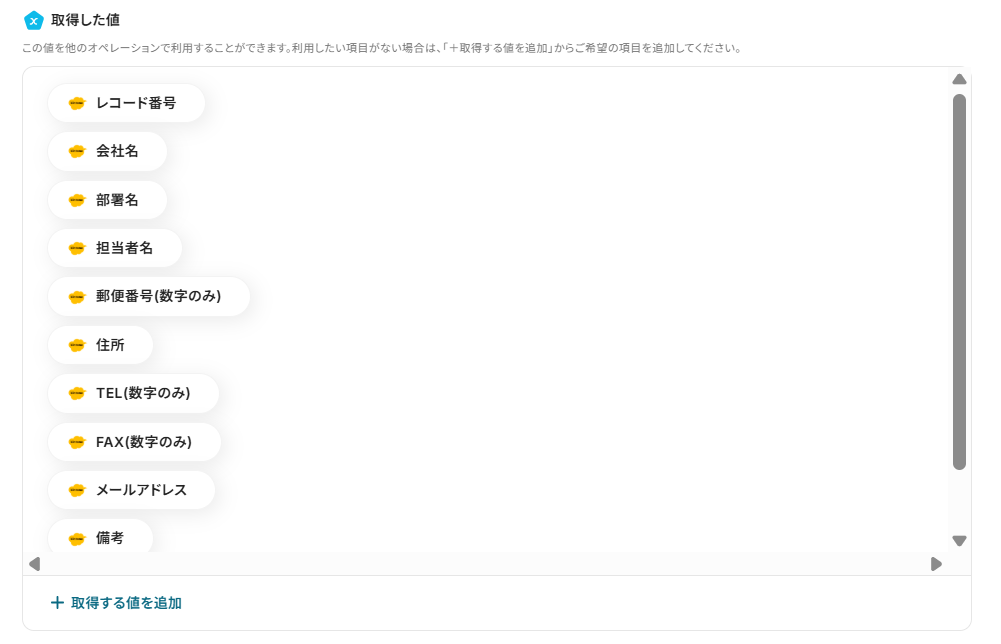Image resolution: width=1001 pixels, height=644 pixels.
Task: Choose the 備考 value chip
Action: tap(100, 536)
